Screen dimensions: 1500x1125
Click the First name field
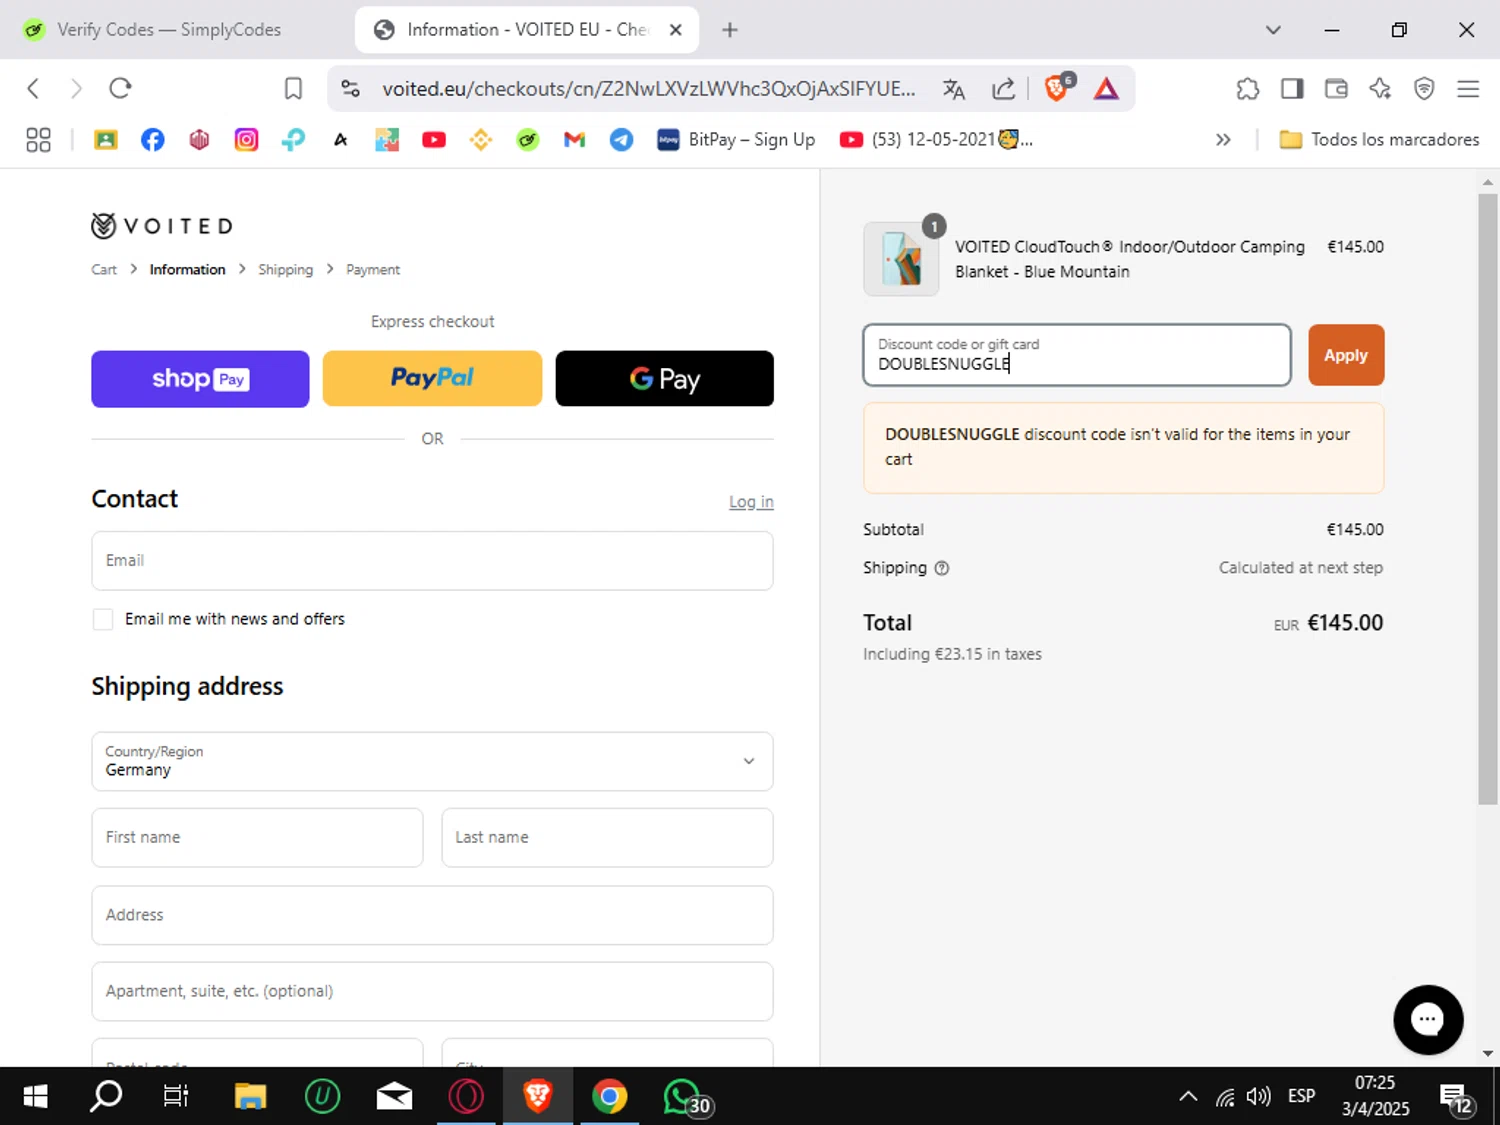pyautogui.click(x=257, y=838)
